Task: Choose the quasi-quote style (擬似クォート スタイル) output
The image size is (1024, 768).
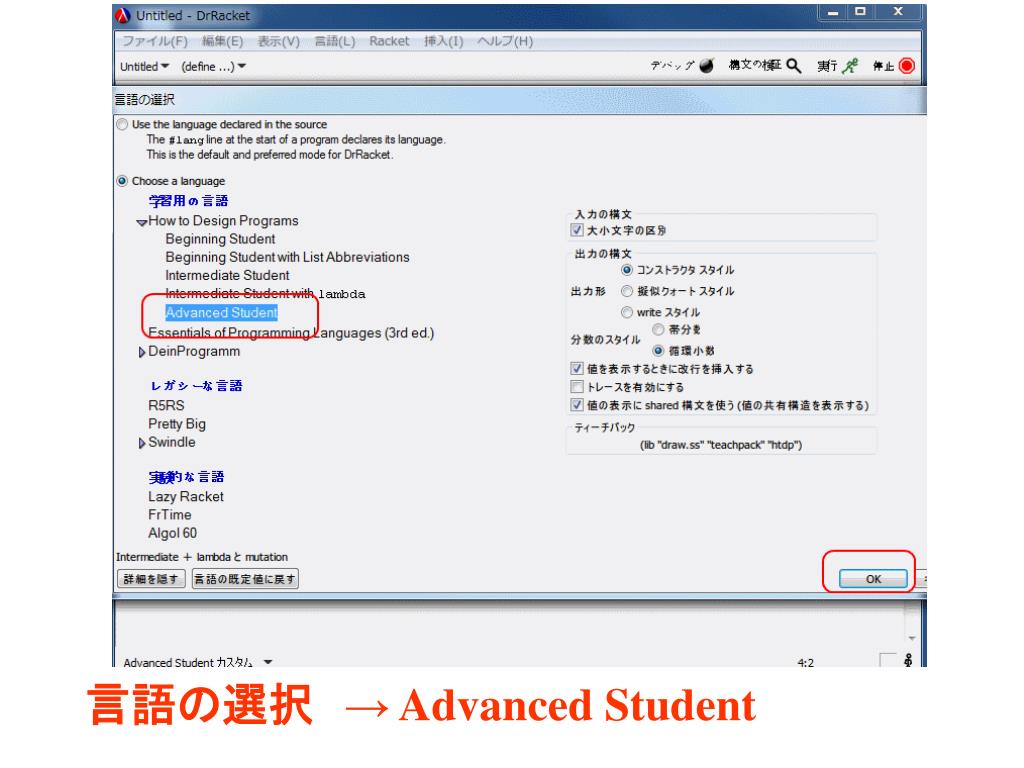Action: [627, 291]
